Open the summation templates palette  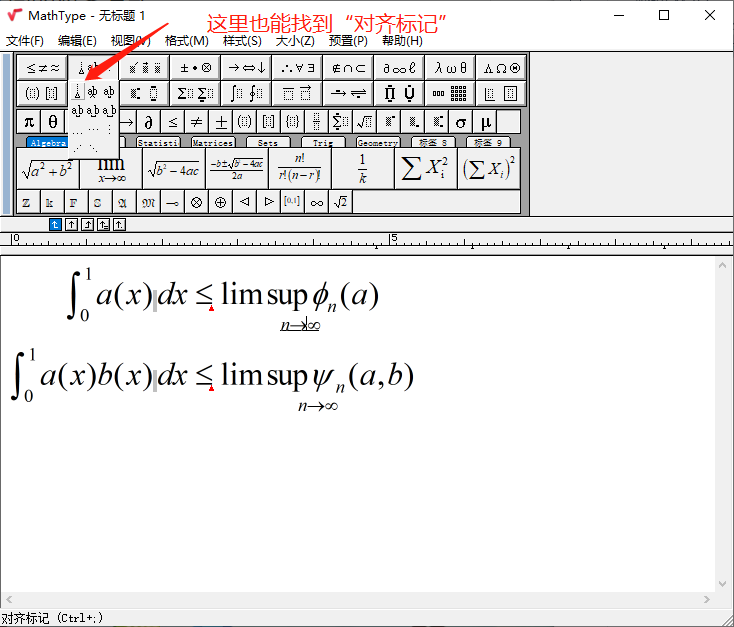[x=195, y=94]
